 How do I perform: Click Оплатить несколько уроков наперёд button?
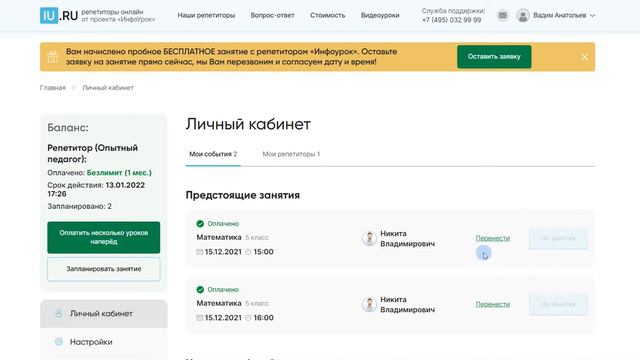[x=104, y=237]
